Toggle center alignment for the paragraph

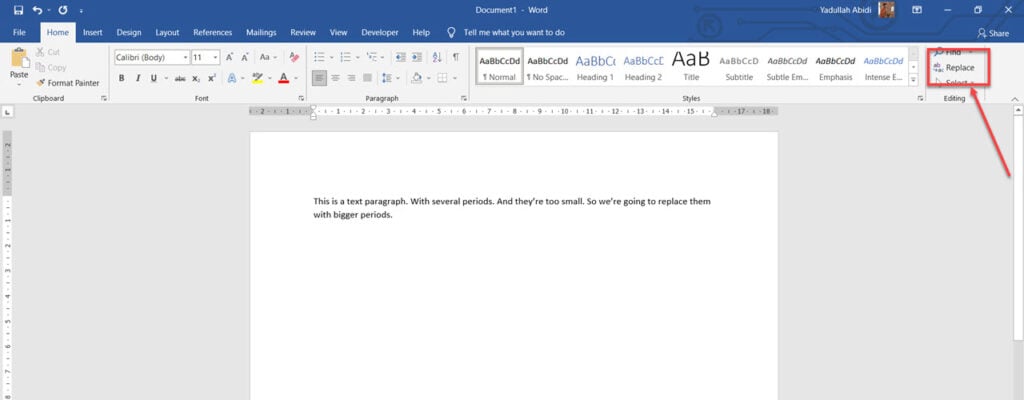point(335,78)
